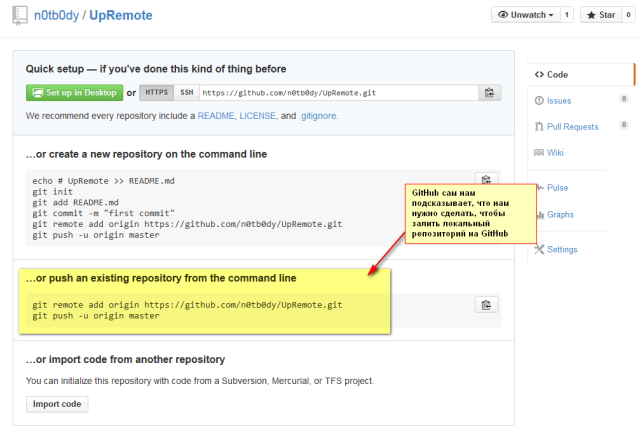Open the Pulse tab
The height and width of the screenshot is (431, 640).
tap(557, 188)
